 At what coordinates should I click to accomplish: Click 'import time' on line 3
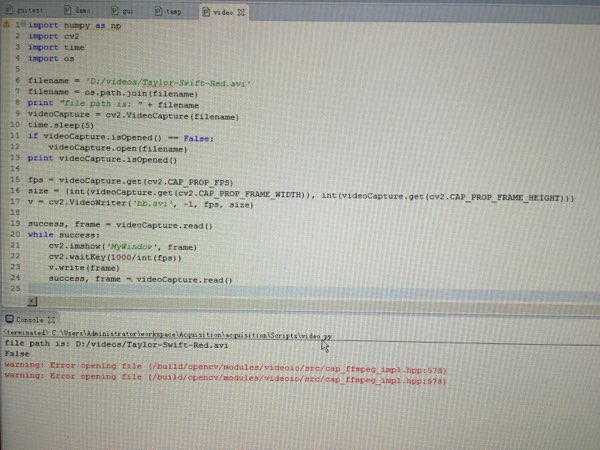coord(56,47)
